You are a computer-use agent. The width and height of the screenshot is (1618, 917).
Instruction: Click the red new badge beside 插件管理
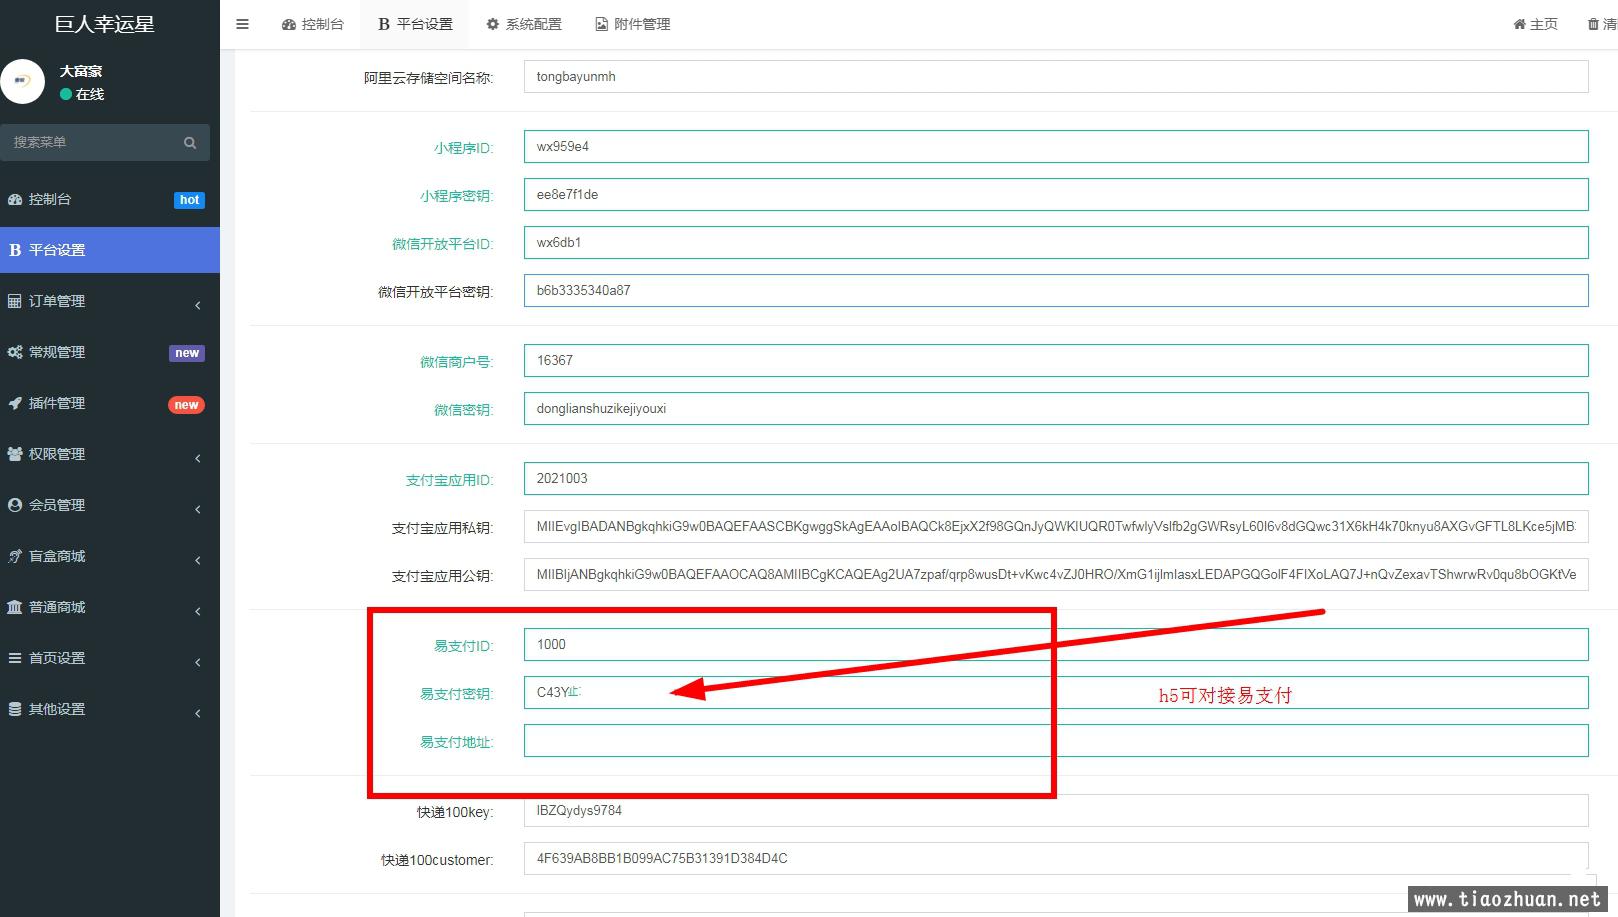[186, 405]
